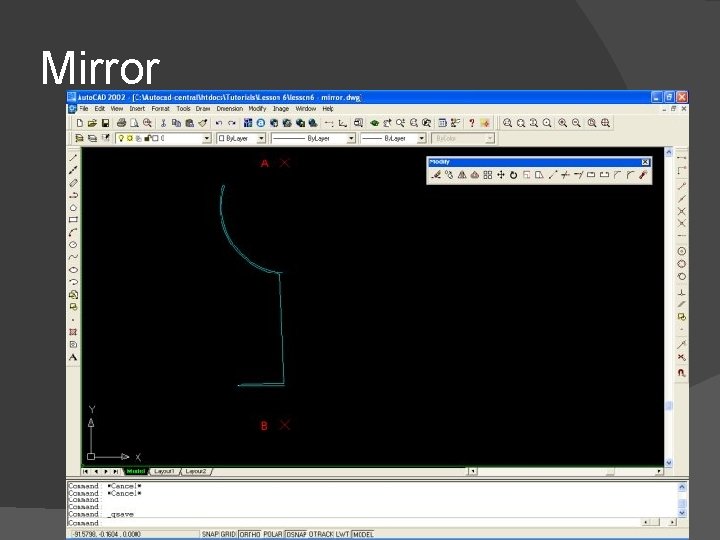This screenshot has width=720, height=540.
Task: Select the Erase tool in Modify toolbar
Action: click(x=436, y=175)
